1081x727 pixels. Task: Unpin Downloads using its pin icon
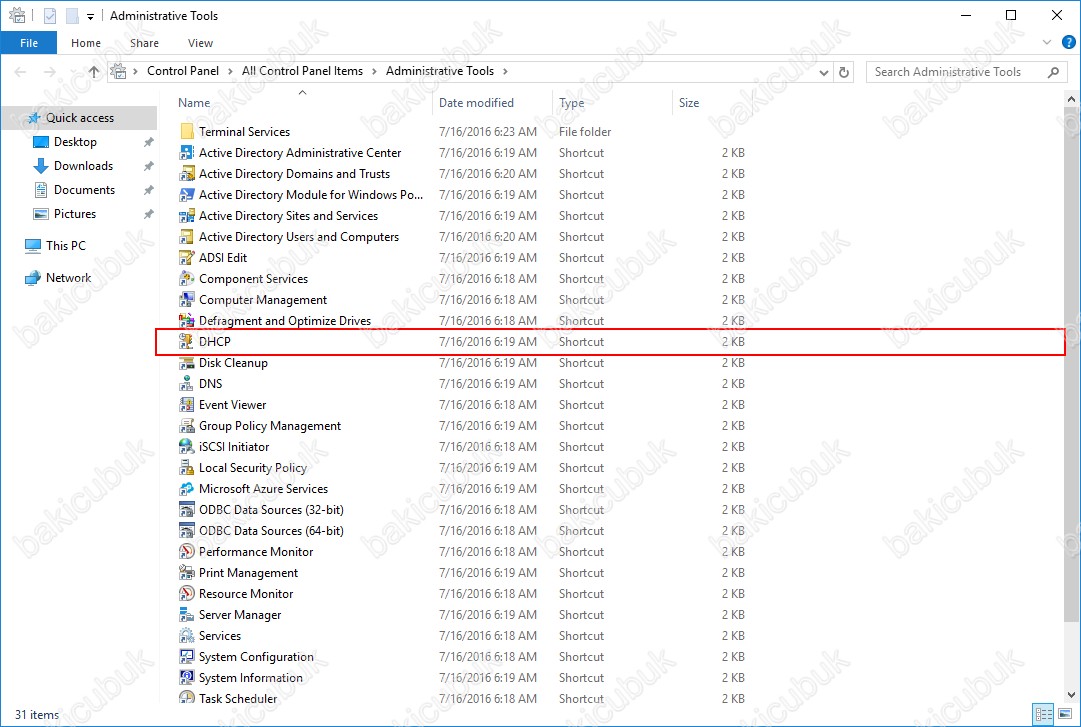click(148, 166)
